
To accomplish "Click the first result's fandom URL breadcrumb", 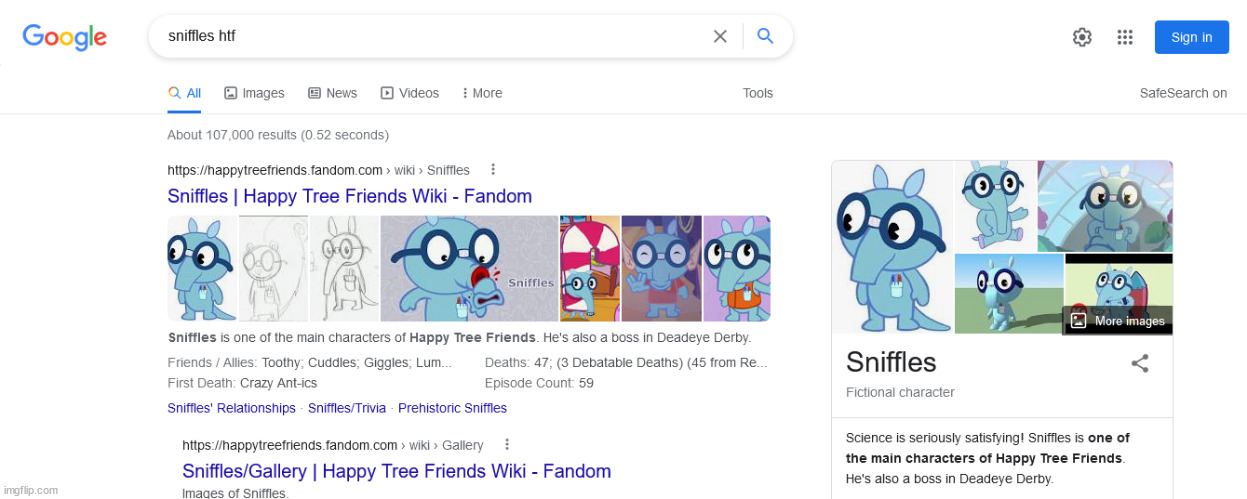I will [x=318, y=170].
